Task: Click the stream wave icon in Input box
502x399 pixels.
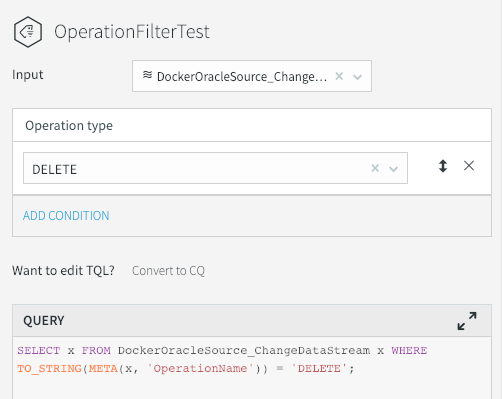Action: pyautogui.click(x=147, y=75)
